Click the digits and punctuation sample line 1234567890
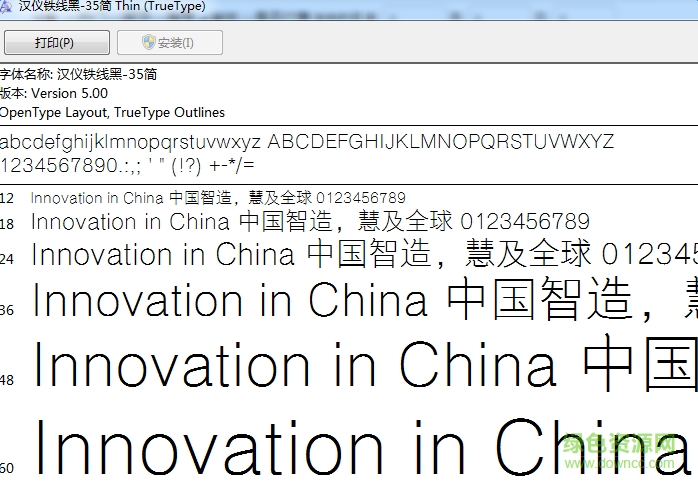698x482 pixels. point(127,166)
